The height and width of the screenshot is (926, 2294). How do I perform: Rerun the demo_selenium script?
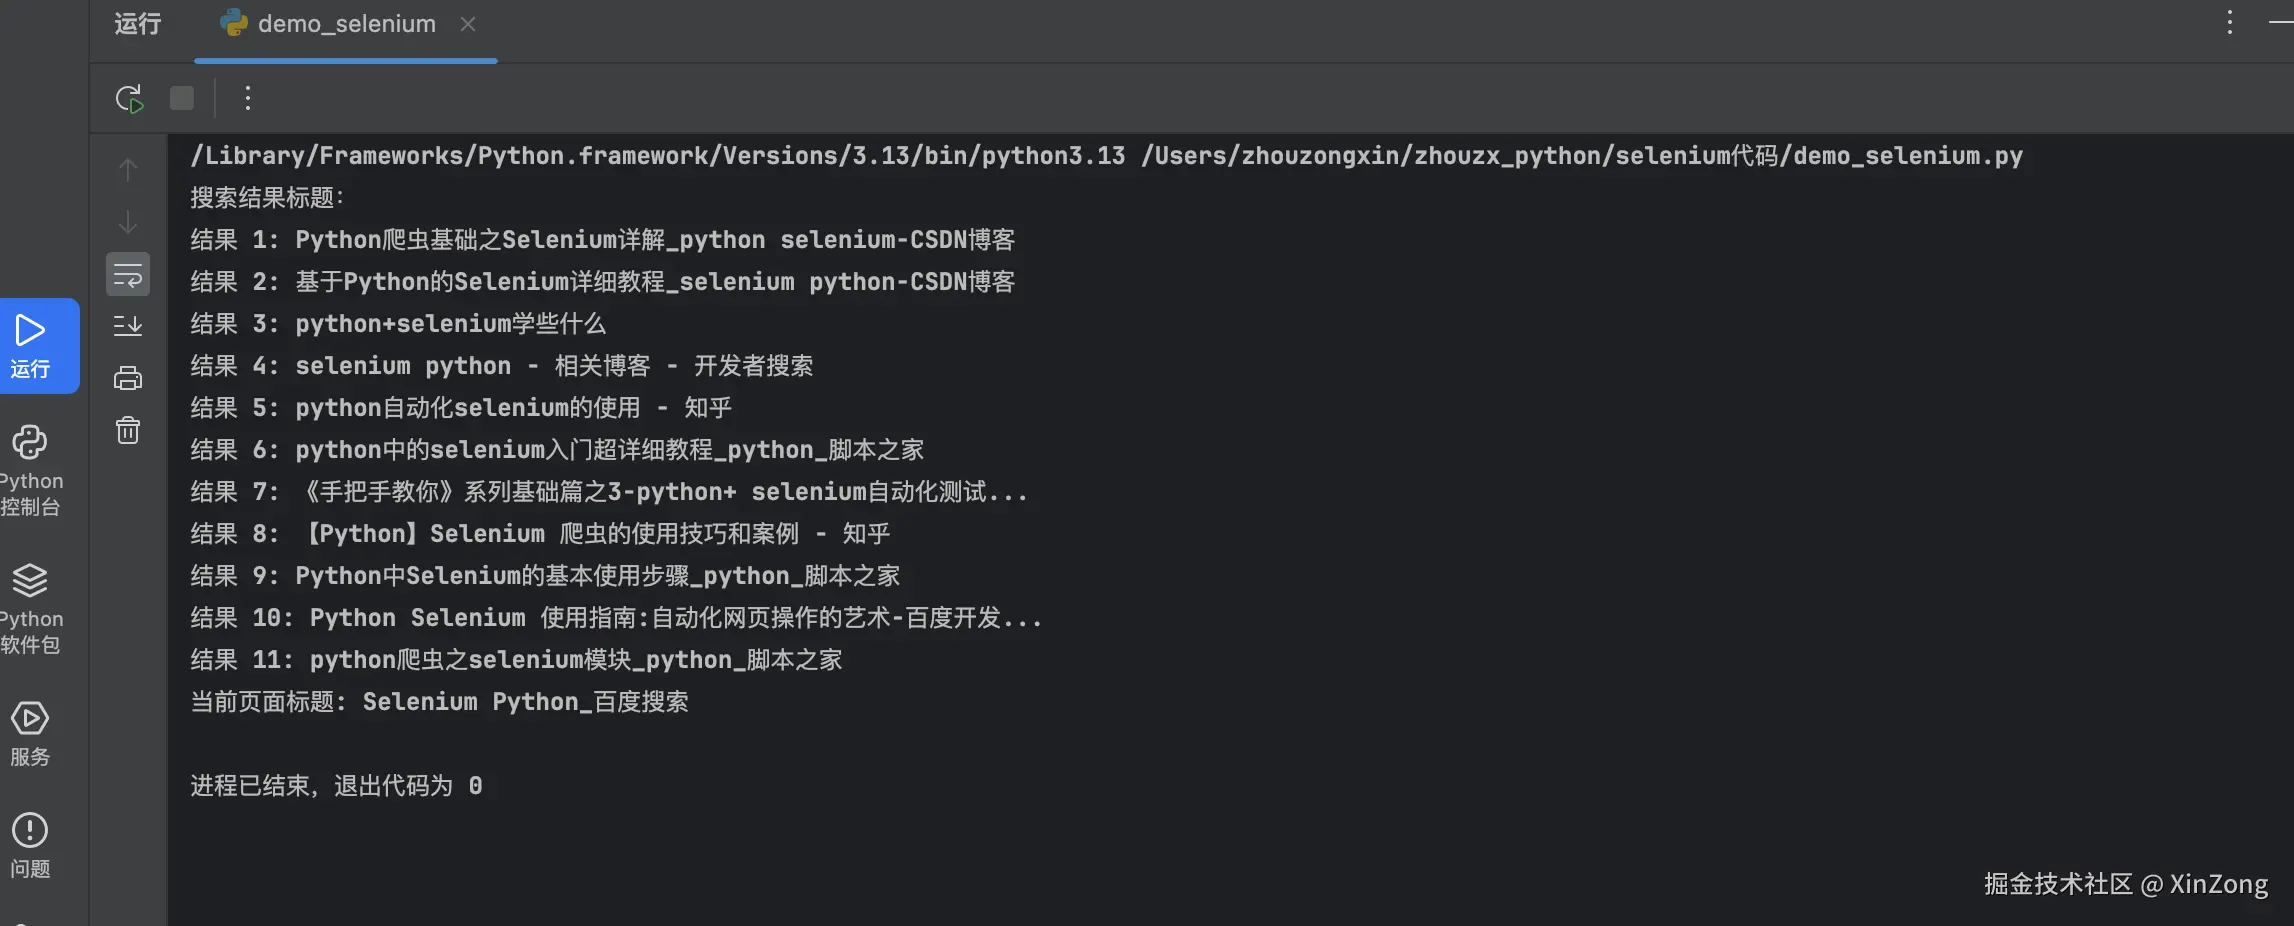(x=129, y=98)
